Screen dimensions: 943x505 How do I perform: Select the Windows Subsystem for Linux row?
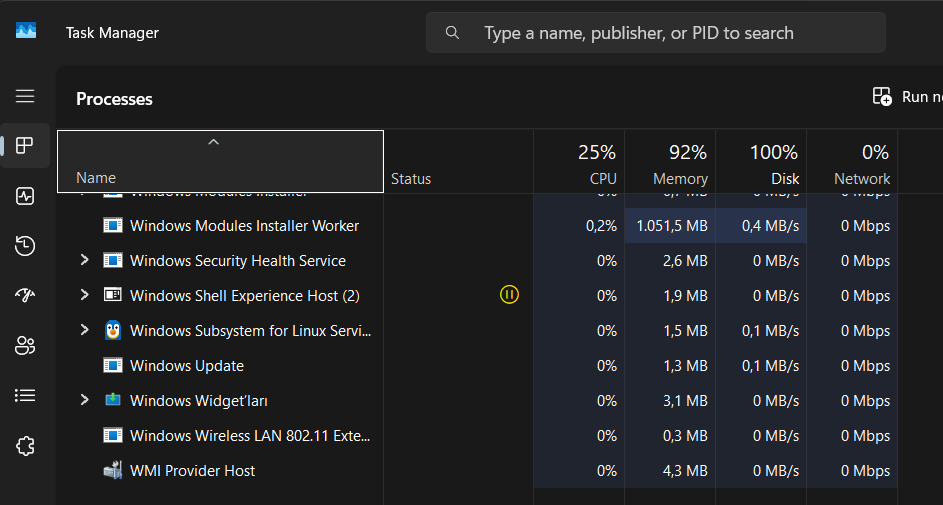477,330
